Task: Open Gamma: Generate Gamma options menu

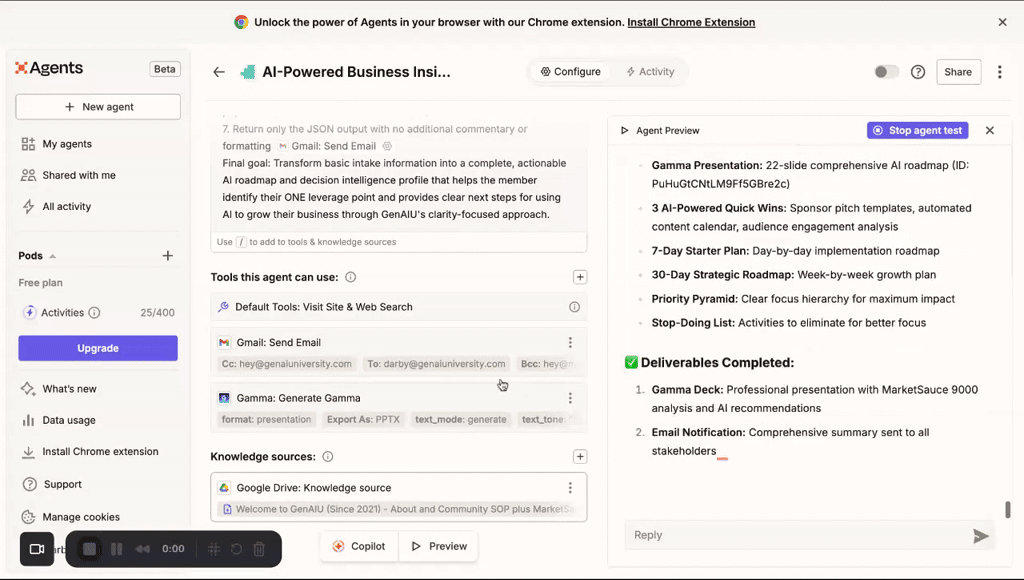Action: click(x=570, y=398)
